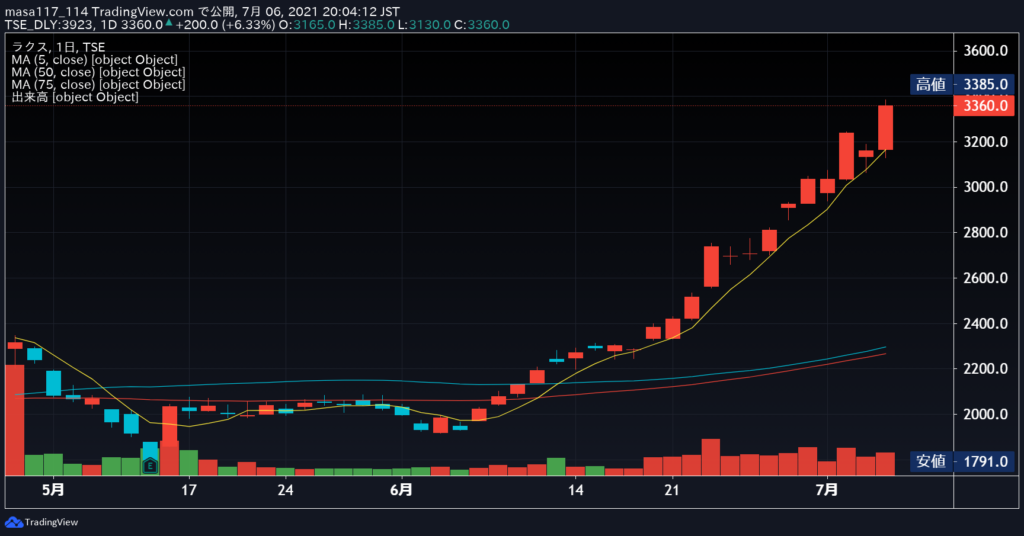Click the '24' date axis label
Screen dimensions: 1024x536
tap(285, 490)
